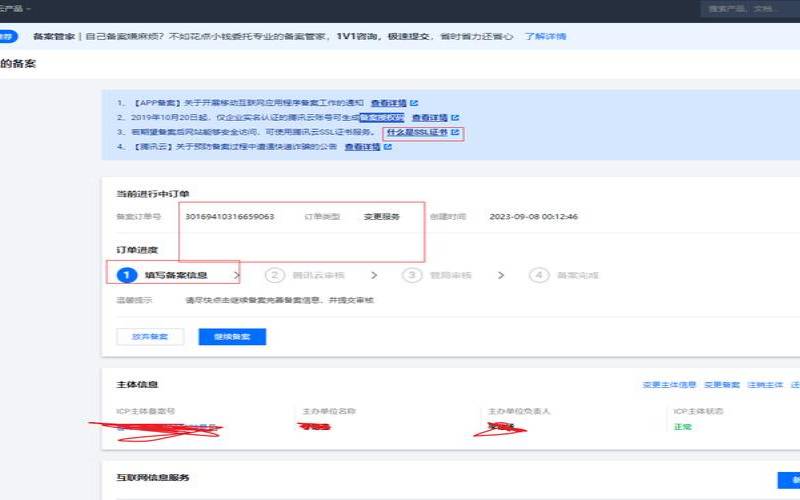This screenshot has width=800, height=500.
Task: Click the 温馨提示 reminder message text
Action: click(x=279, y=300)
